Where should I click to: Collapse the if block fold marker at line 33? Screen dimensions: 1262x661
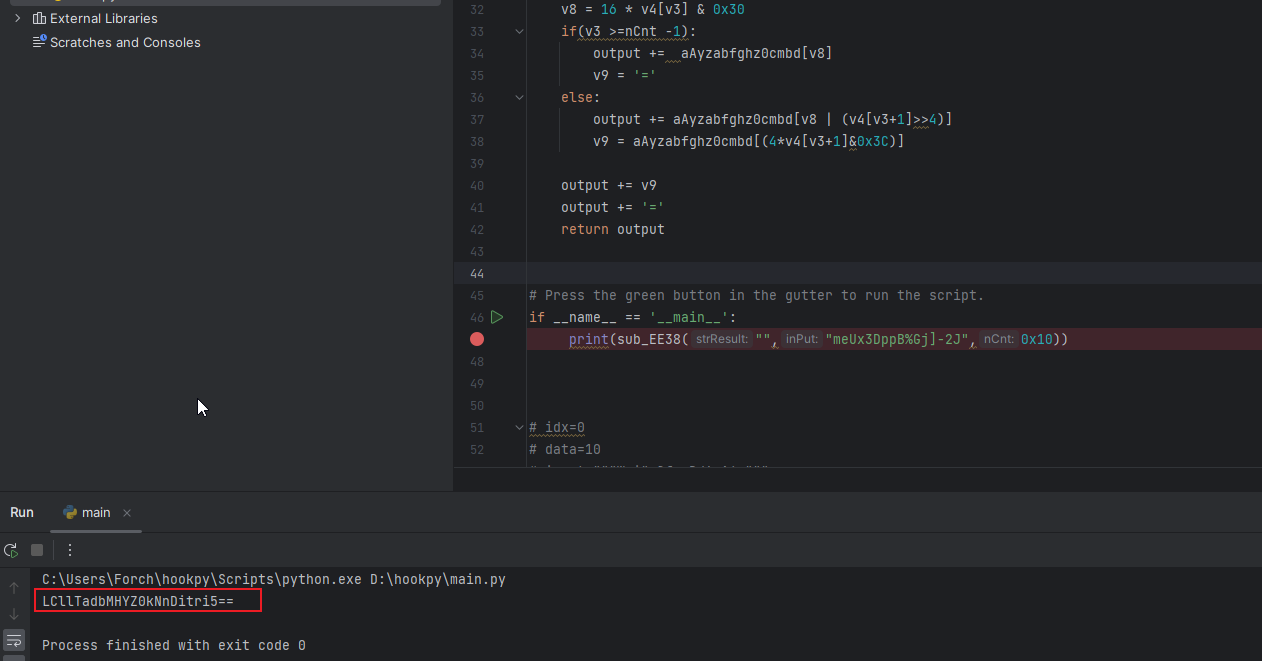click(x=519, y=32)
